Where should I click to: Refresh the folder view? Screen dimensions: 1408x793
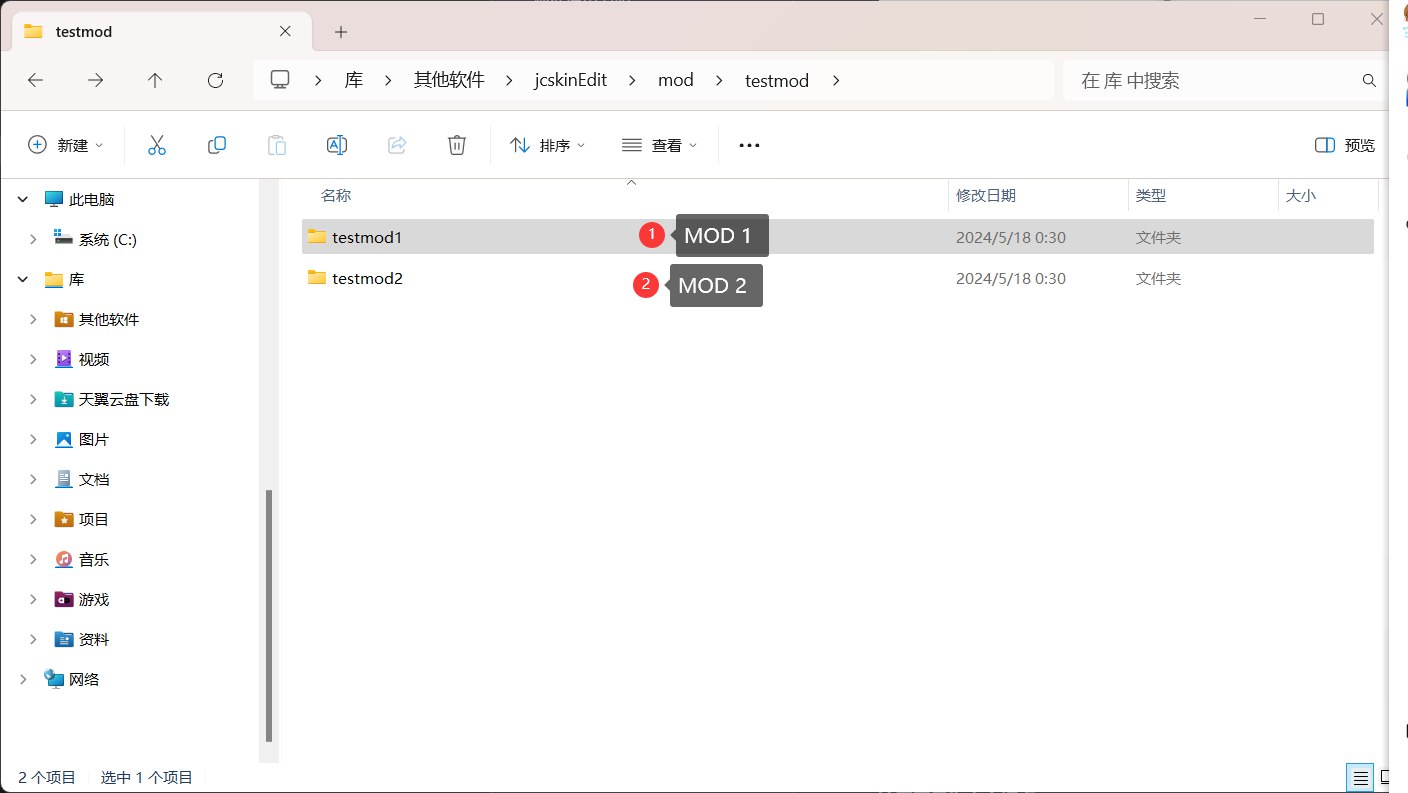click(216, 80)
